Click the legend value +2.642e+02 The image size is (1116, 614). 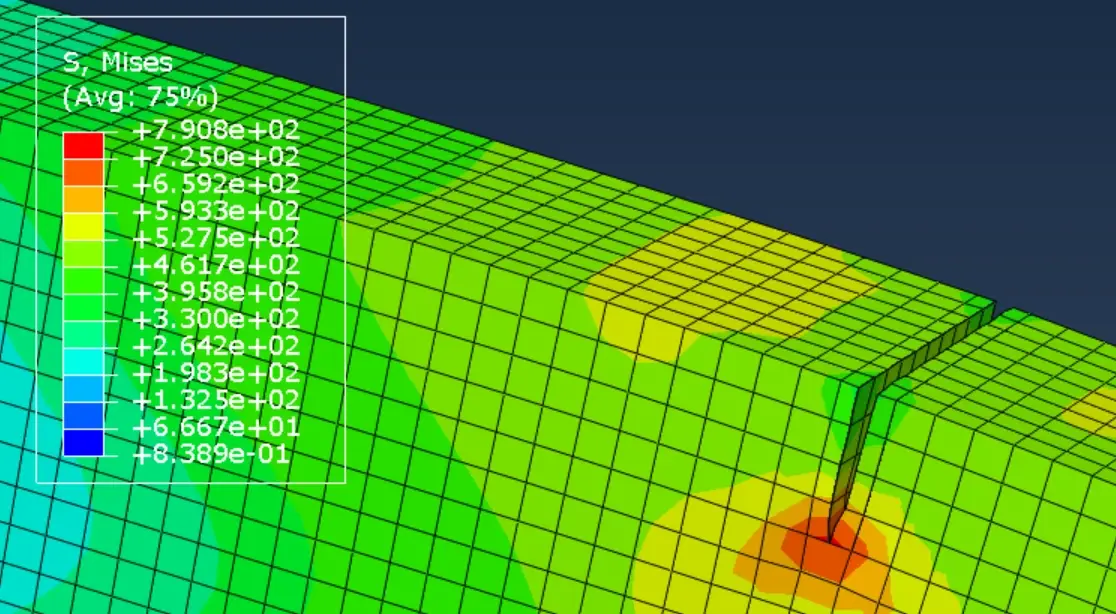pos(216,346)
